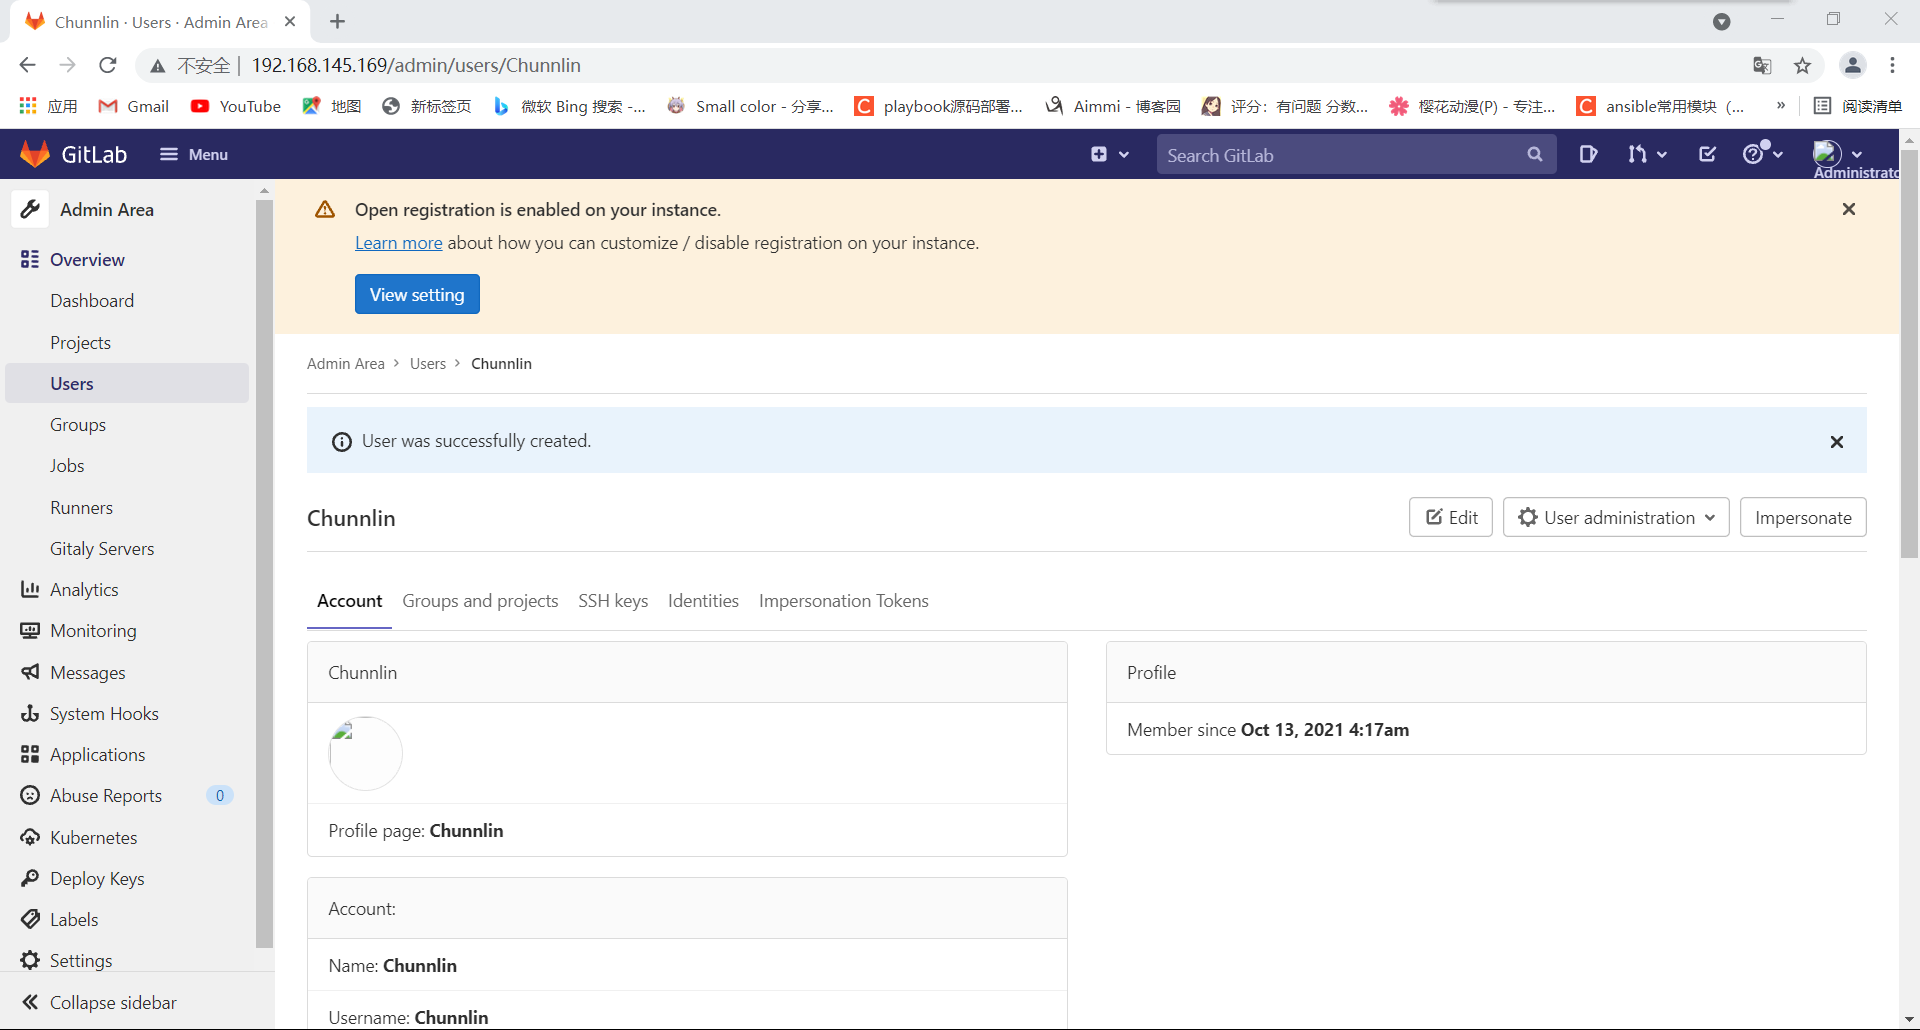The width and height of the screenshot is (1920, 1030).
Task: Click the Monitoring screen icon
Action: point(30,631)
